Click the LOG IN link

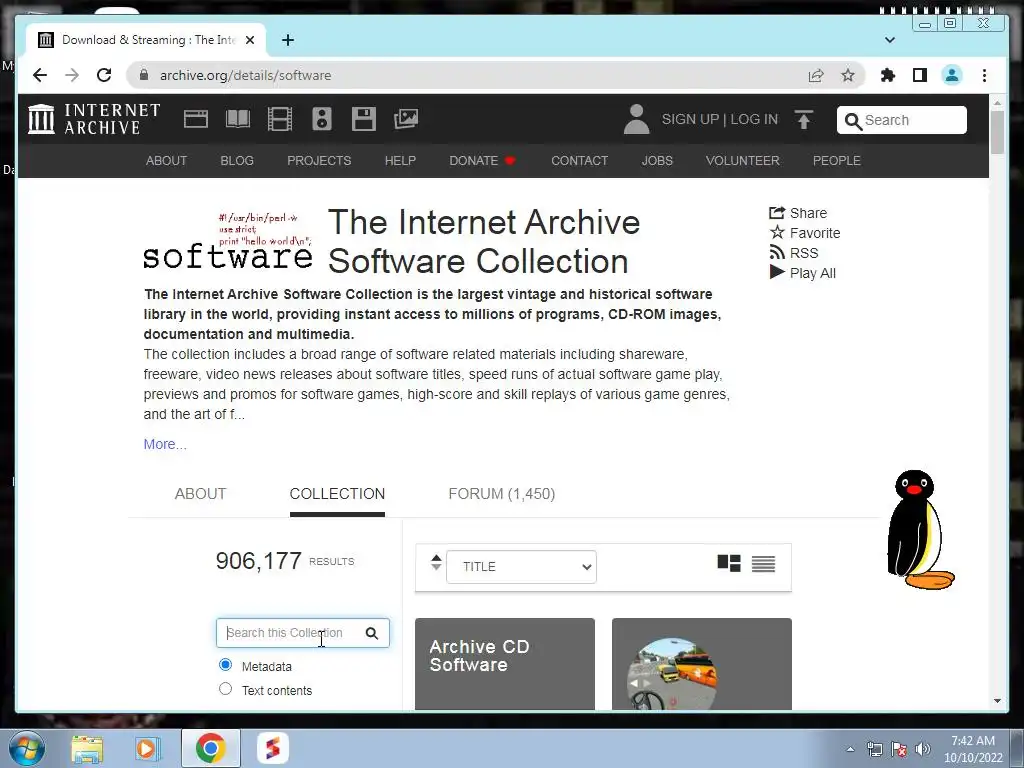[754, 119]
